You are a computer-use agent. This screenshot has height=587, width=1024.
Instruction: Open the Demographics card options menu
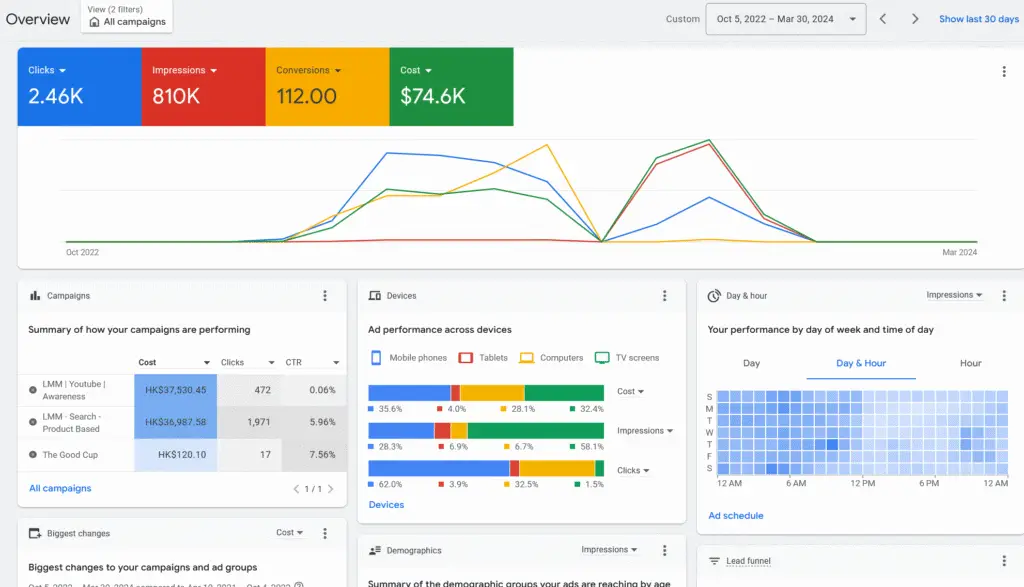(665, 549)
